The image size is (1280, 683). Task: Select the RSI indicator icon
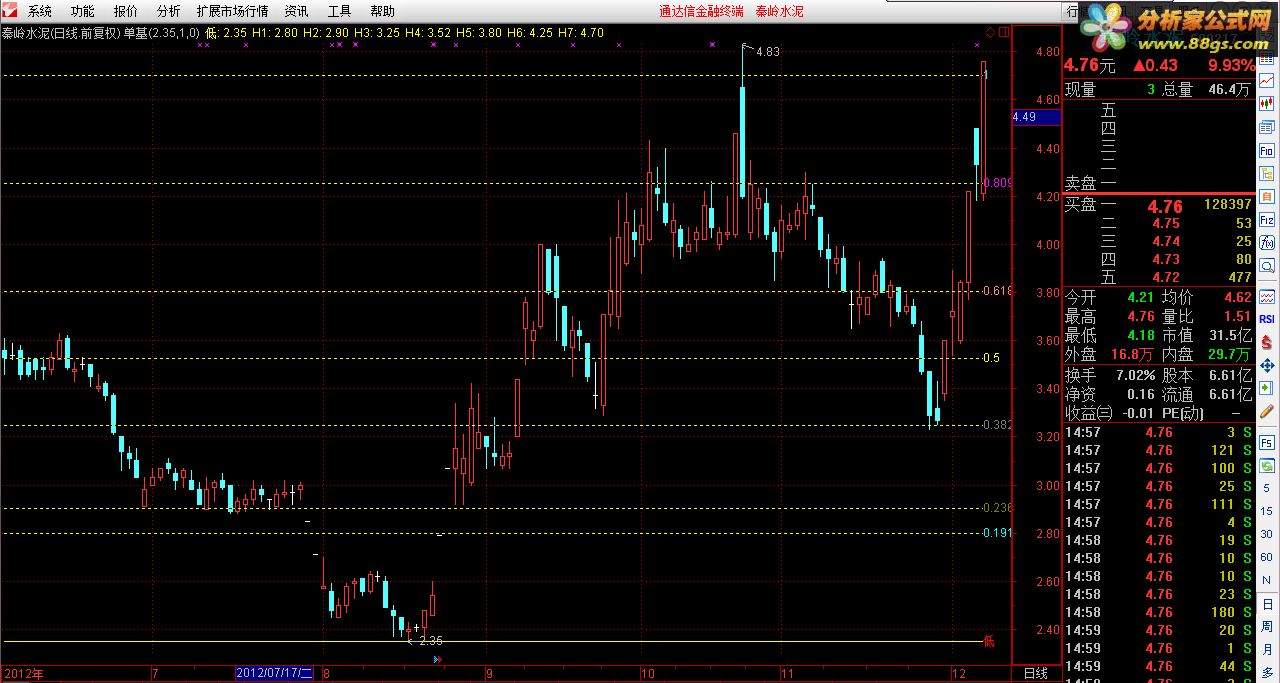pyautogui.click(x=1267, y=320)
